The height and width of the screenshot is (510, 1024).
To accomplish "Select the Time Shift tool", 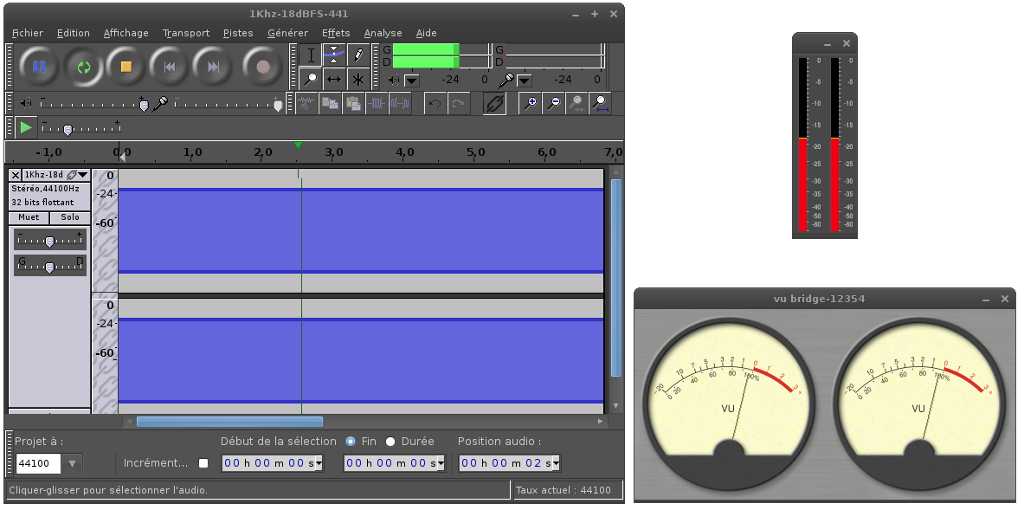I will tap(335, 79).
